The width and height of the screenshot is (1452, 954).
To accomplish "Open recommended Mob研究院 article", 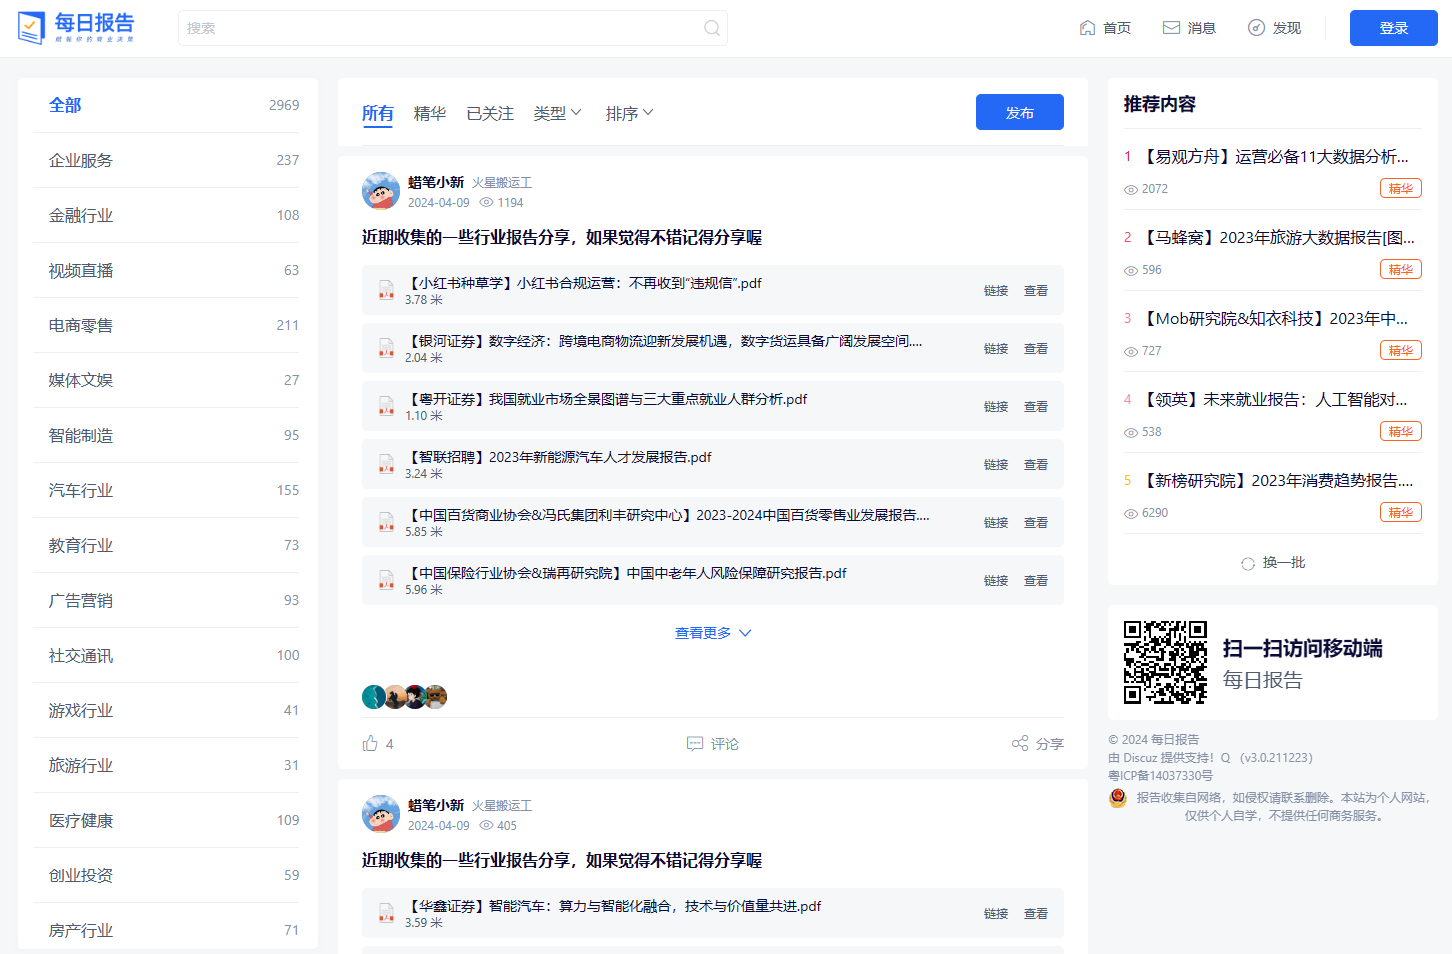I will point(1275,319).
